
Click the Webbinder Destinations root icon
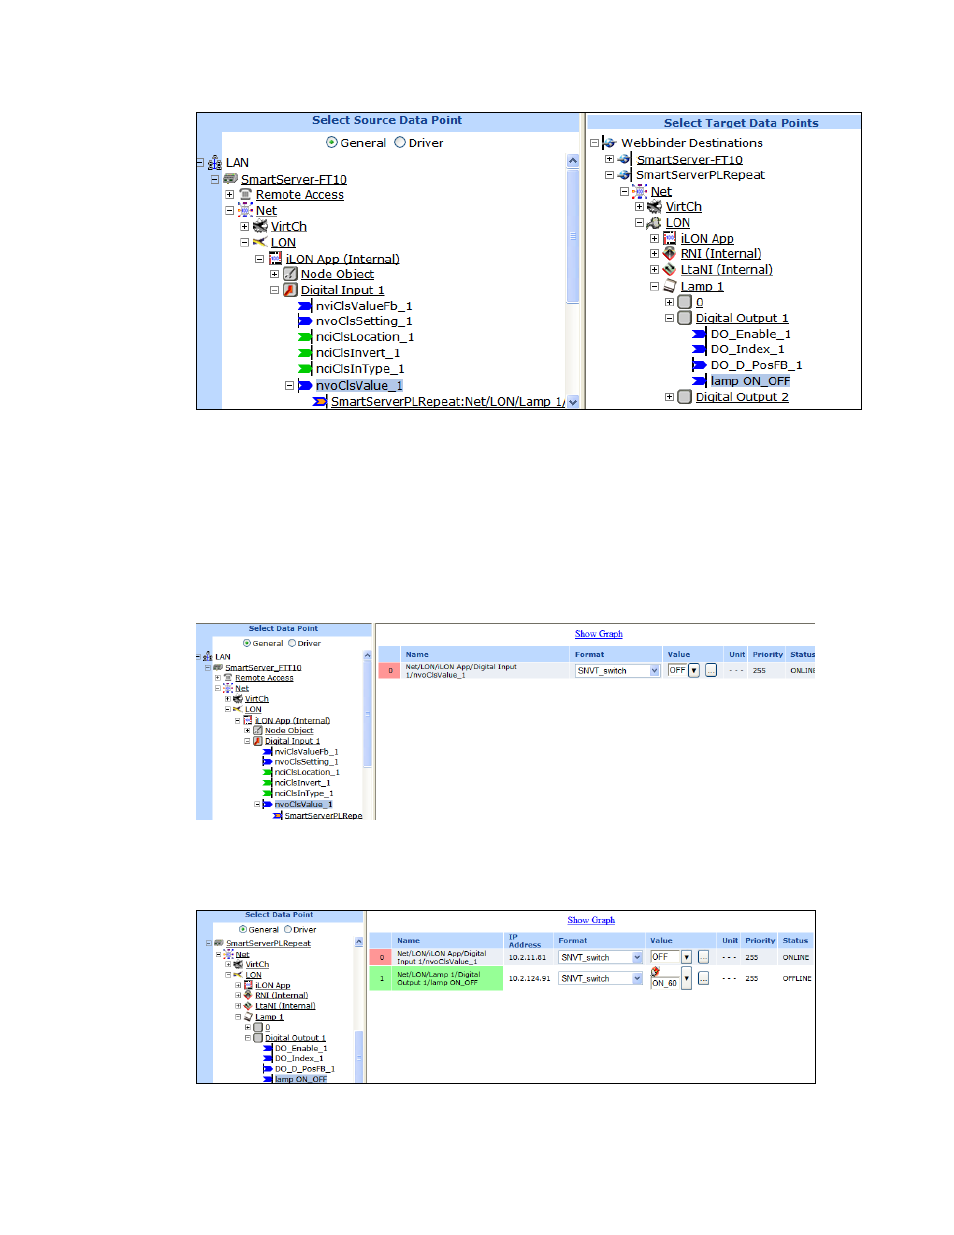[609, 143]
